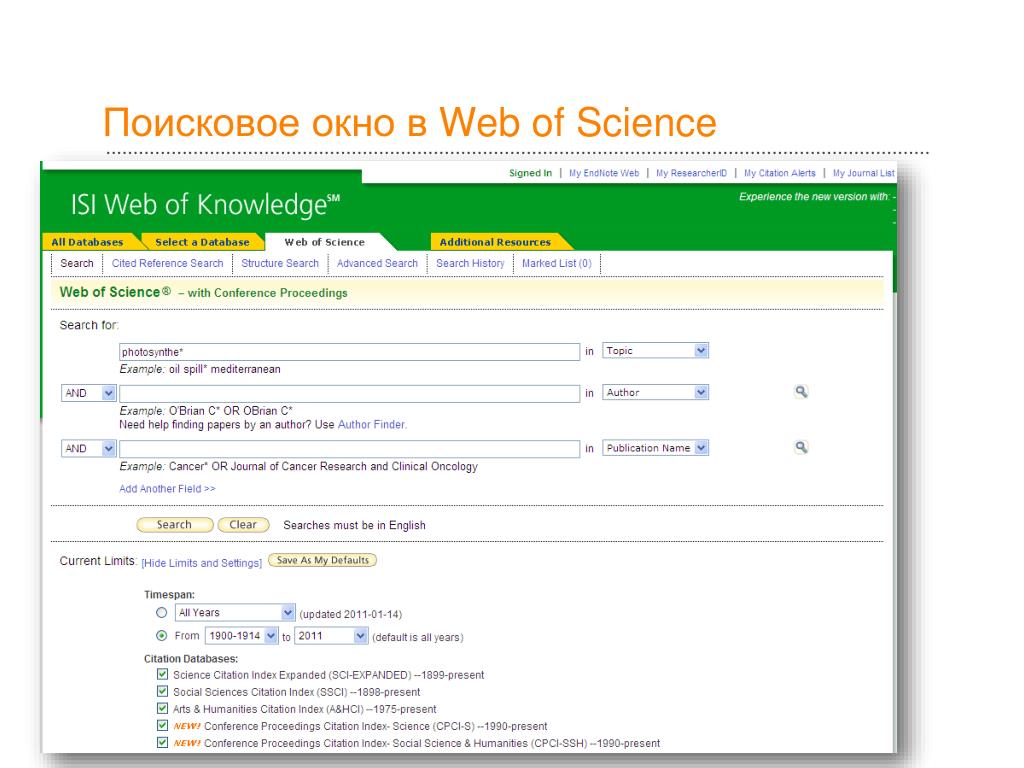The width and height of the screenshot is (1024, 768).
Task: Toggle the CPCI-S Conference Proceedings checkbox
Action: tap(162, 725)
